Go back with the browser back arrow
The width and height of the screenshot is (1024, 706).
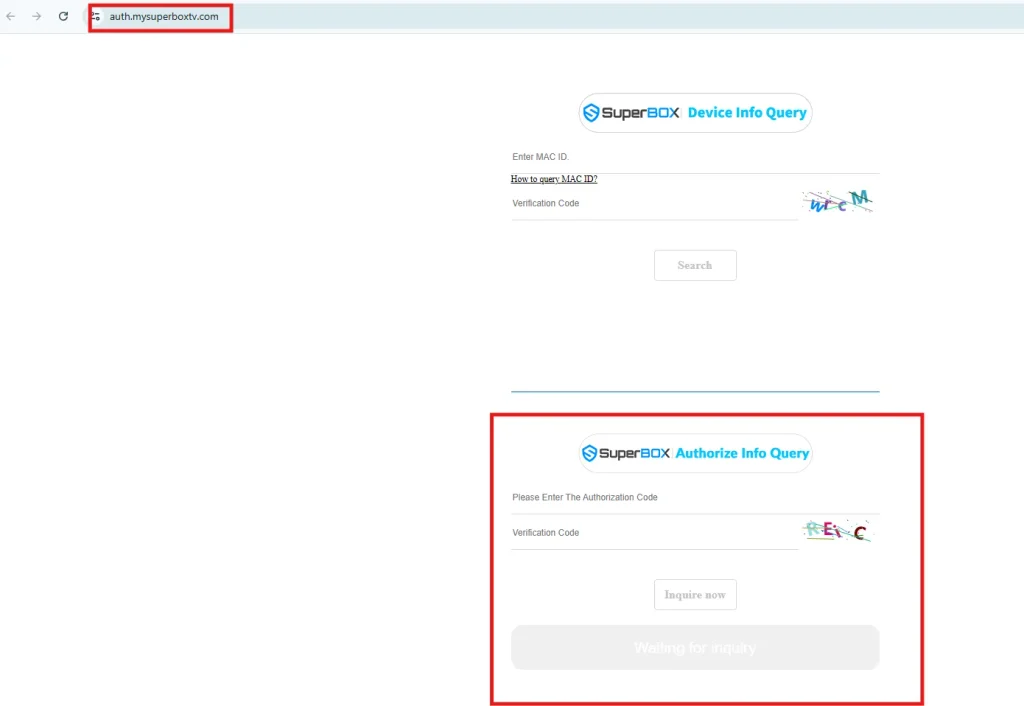pos(10,16)
